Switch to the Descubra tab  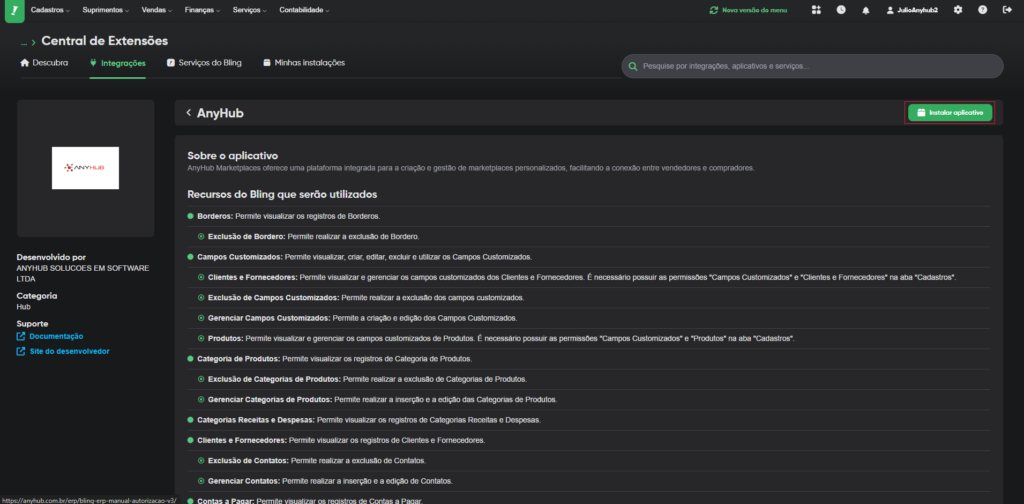pyautogui.click(x=45, y=62)
